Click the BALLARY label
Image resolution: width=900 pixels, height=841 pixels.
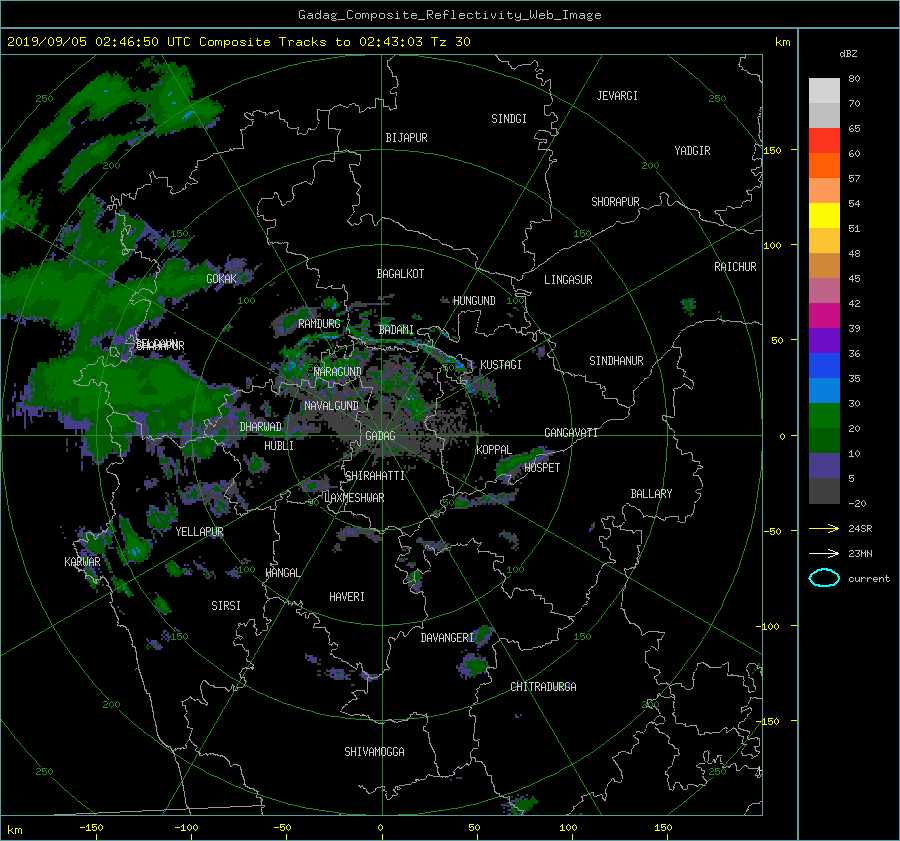pos(651,494)
